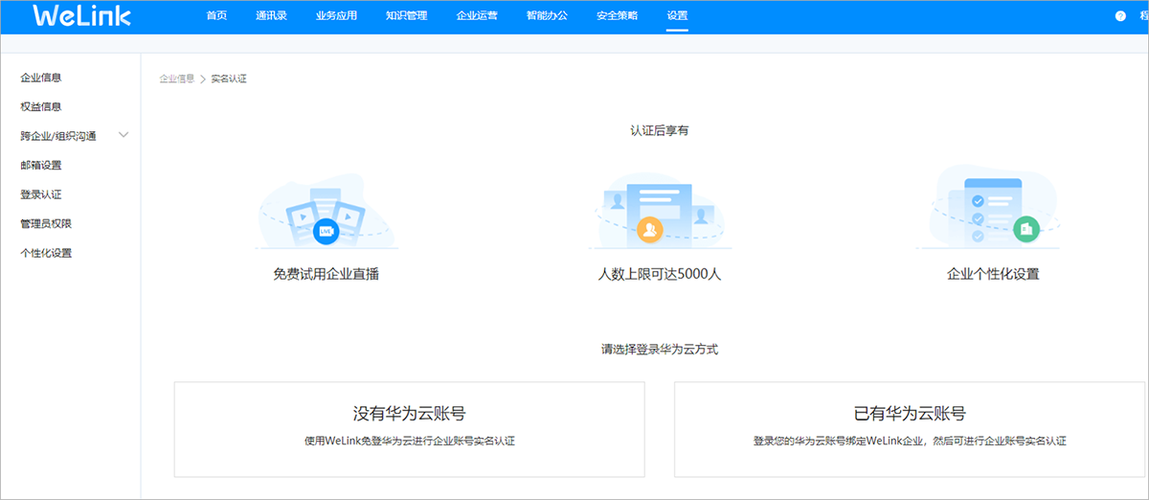Open 邮箱设置 in sidebar
This screenshot has height=500, width=1149.
(41, 165)
